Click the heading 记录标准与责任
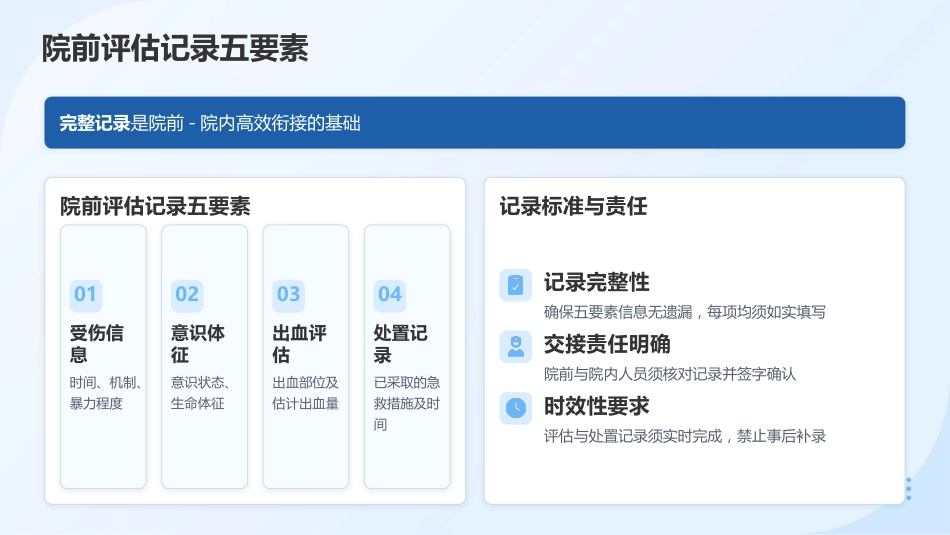This screenshot has width=950, height=535. click(x=573, y=206)
